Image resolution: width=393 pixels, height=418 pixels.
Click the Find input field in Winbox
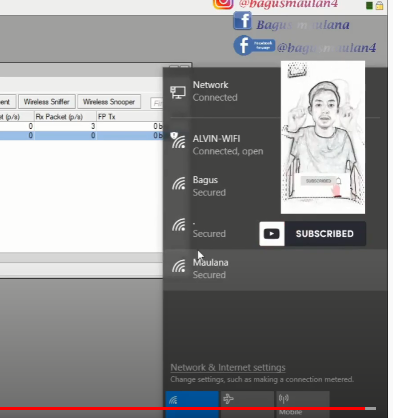[157, 103]
